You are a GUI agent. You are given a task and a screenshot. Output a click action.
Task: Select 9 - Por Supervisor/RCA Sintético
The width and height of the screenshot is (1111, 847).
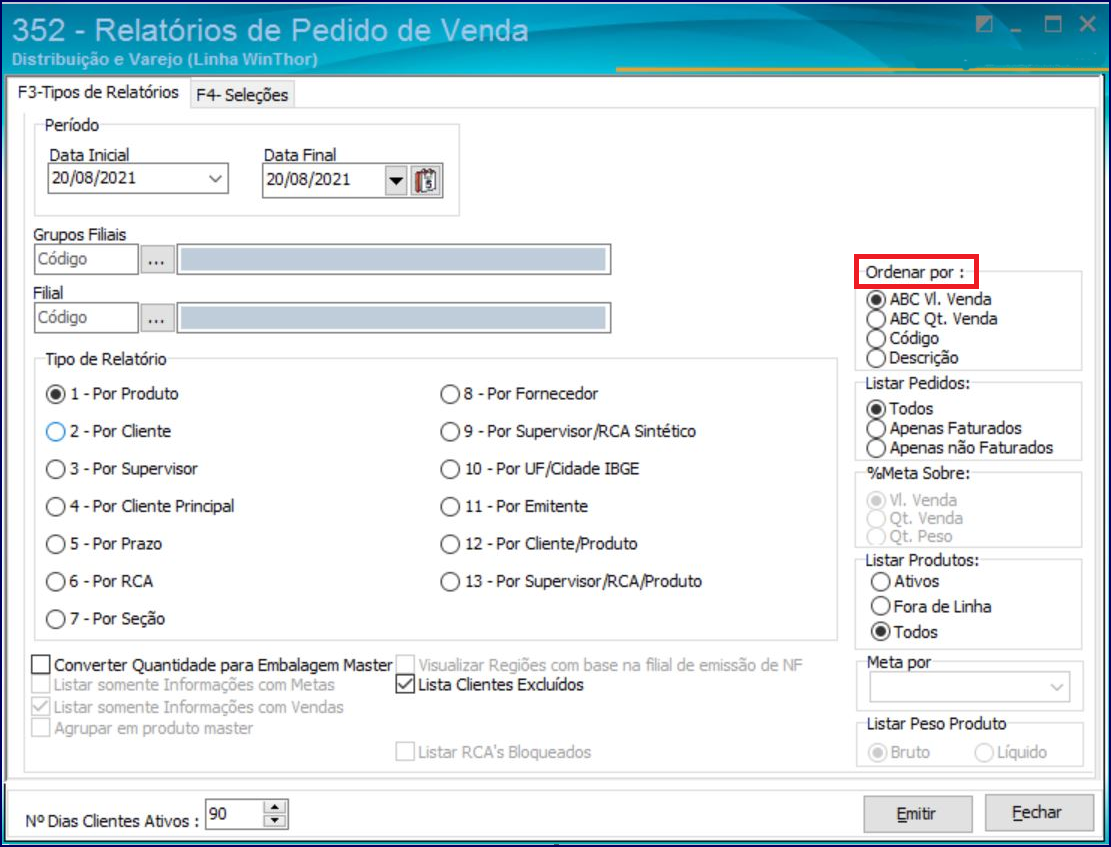[x=568, y=432]
